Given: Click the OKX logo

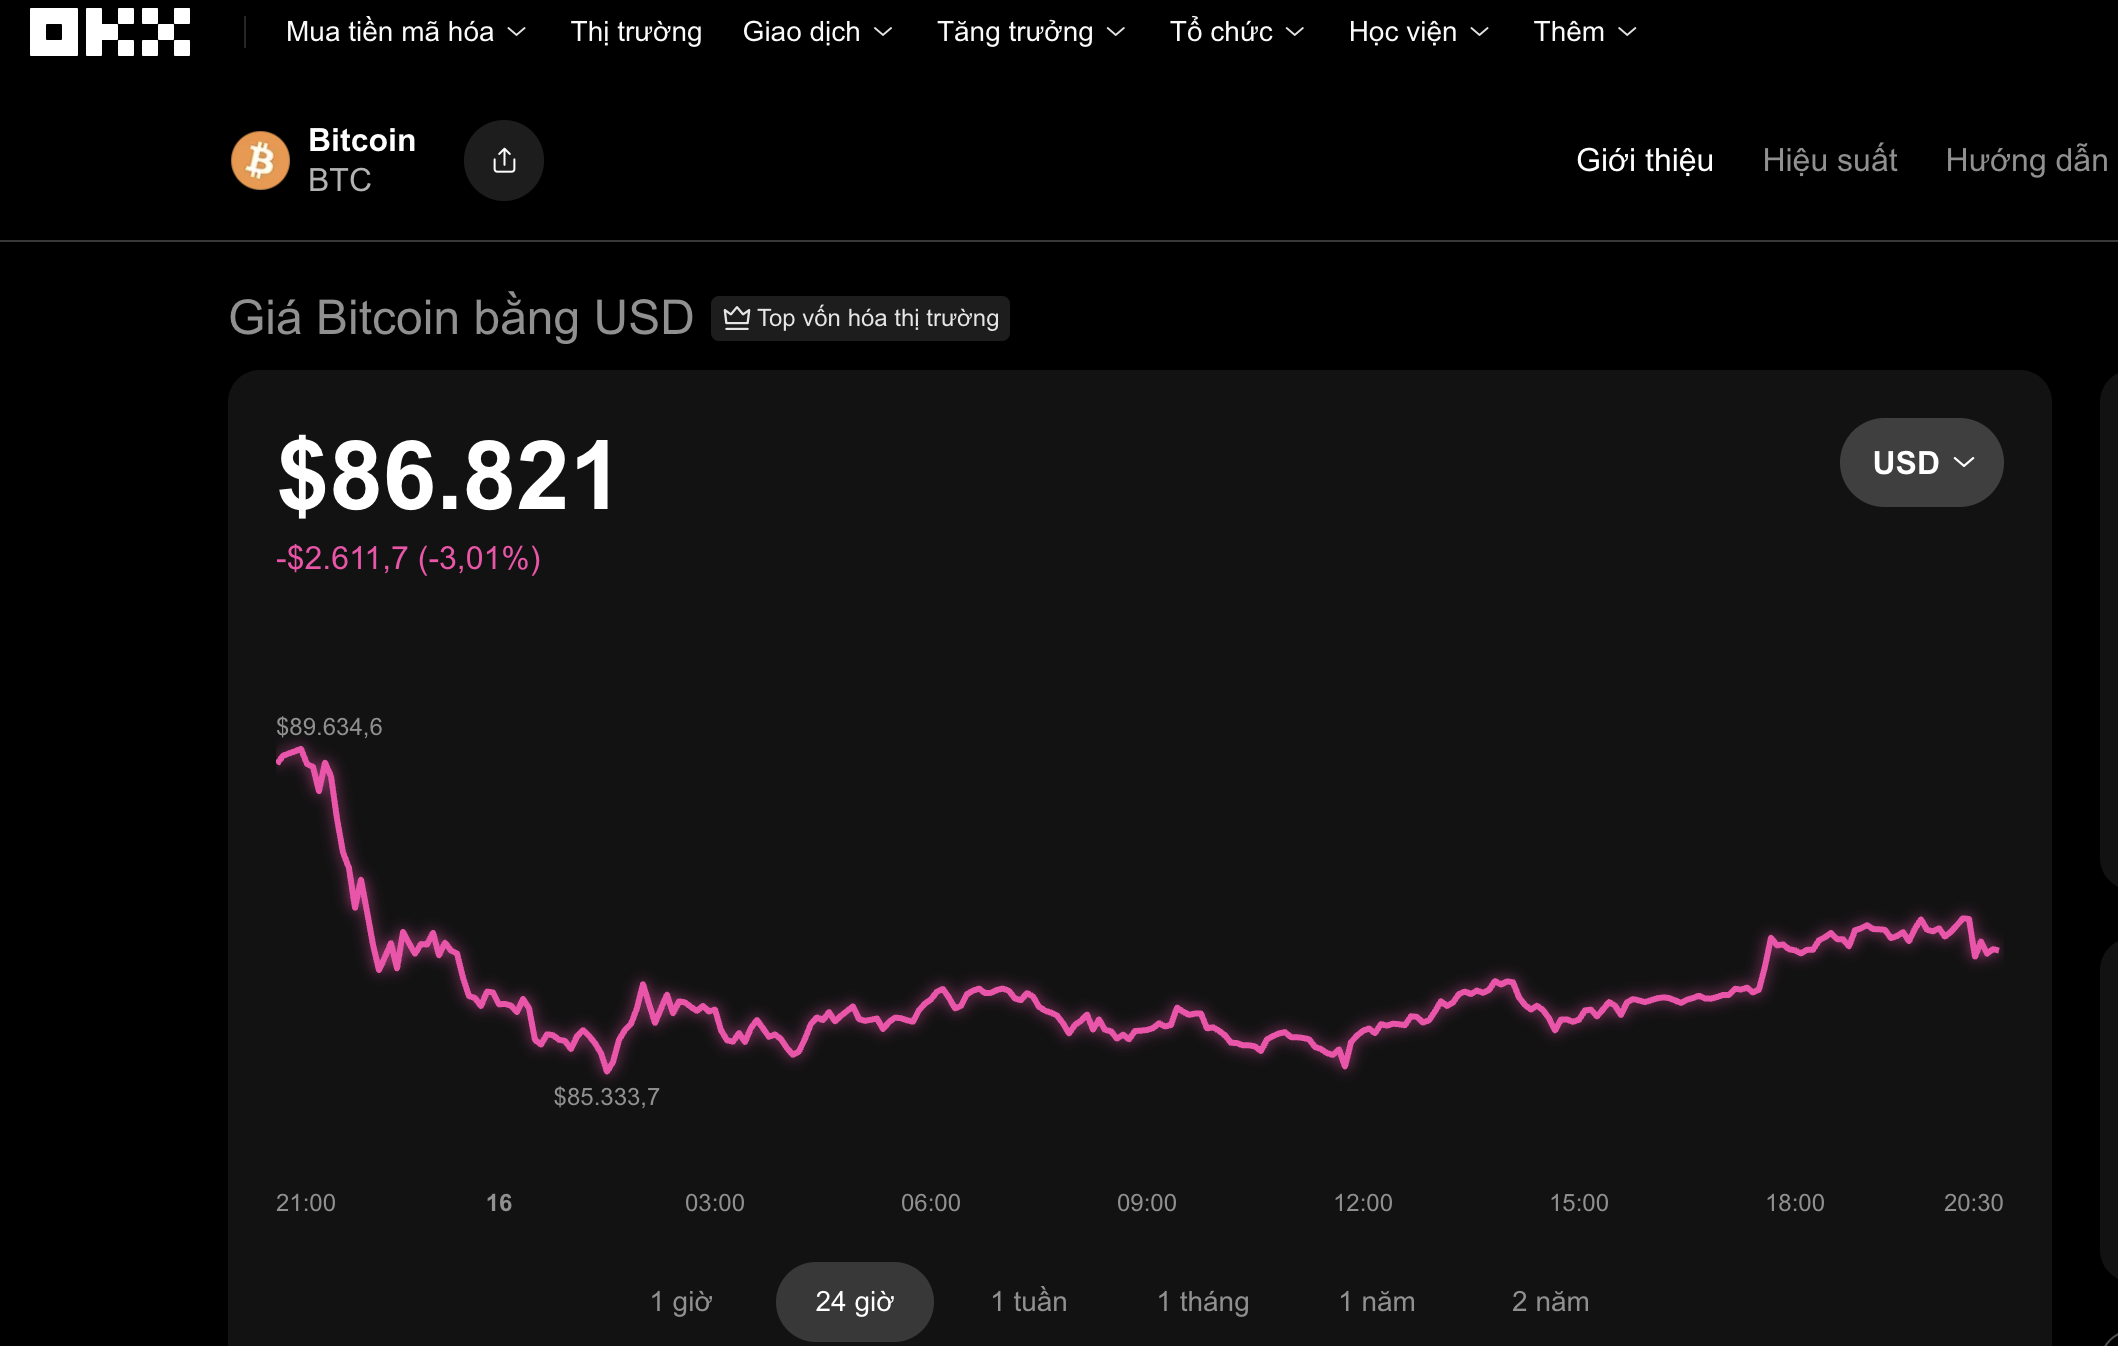Looking at the screenshot, I should pyautogui.click(x=108, y=31).
